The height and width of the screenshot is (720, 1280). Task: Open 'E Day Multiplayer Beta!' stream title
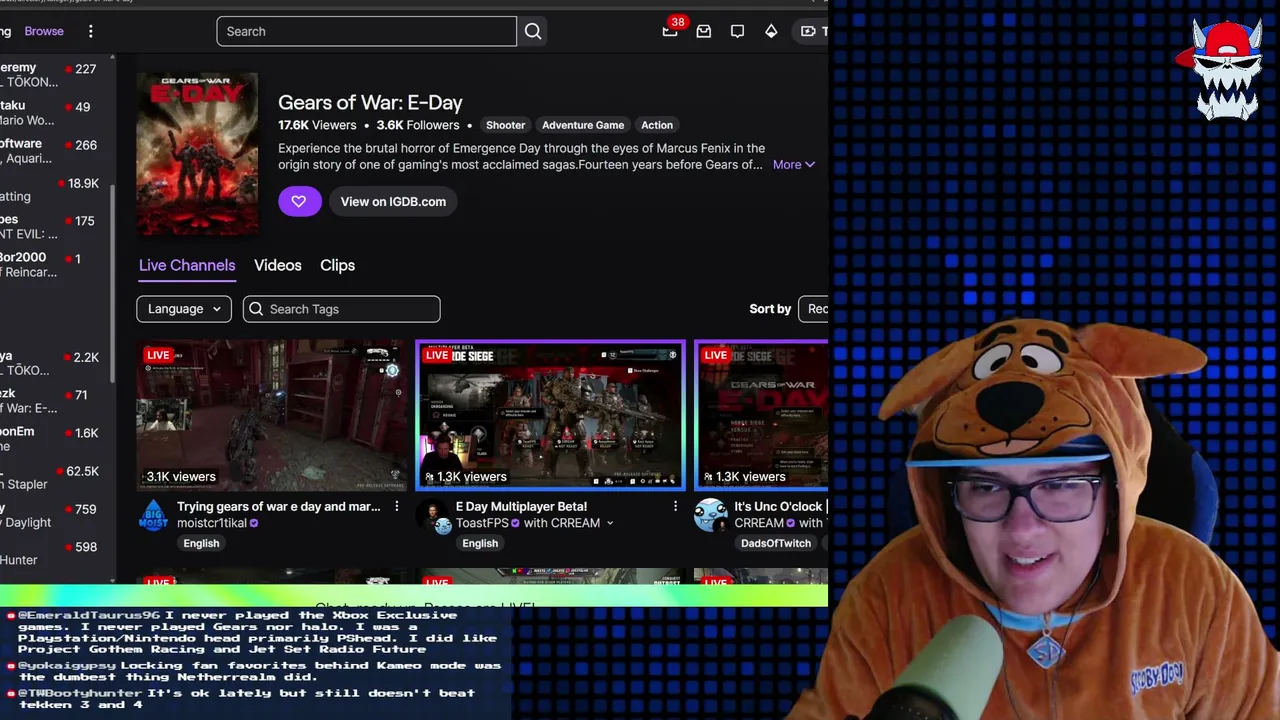click(x=521, y=506)
